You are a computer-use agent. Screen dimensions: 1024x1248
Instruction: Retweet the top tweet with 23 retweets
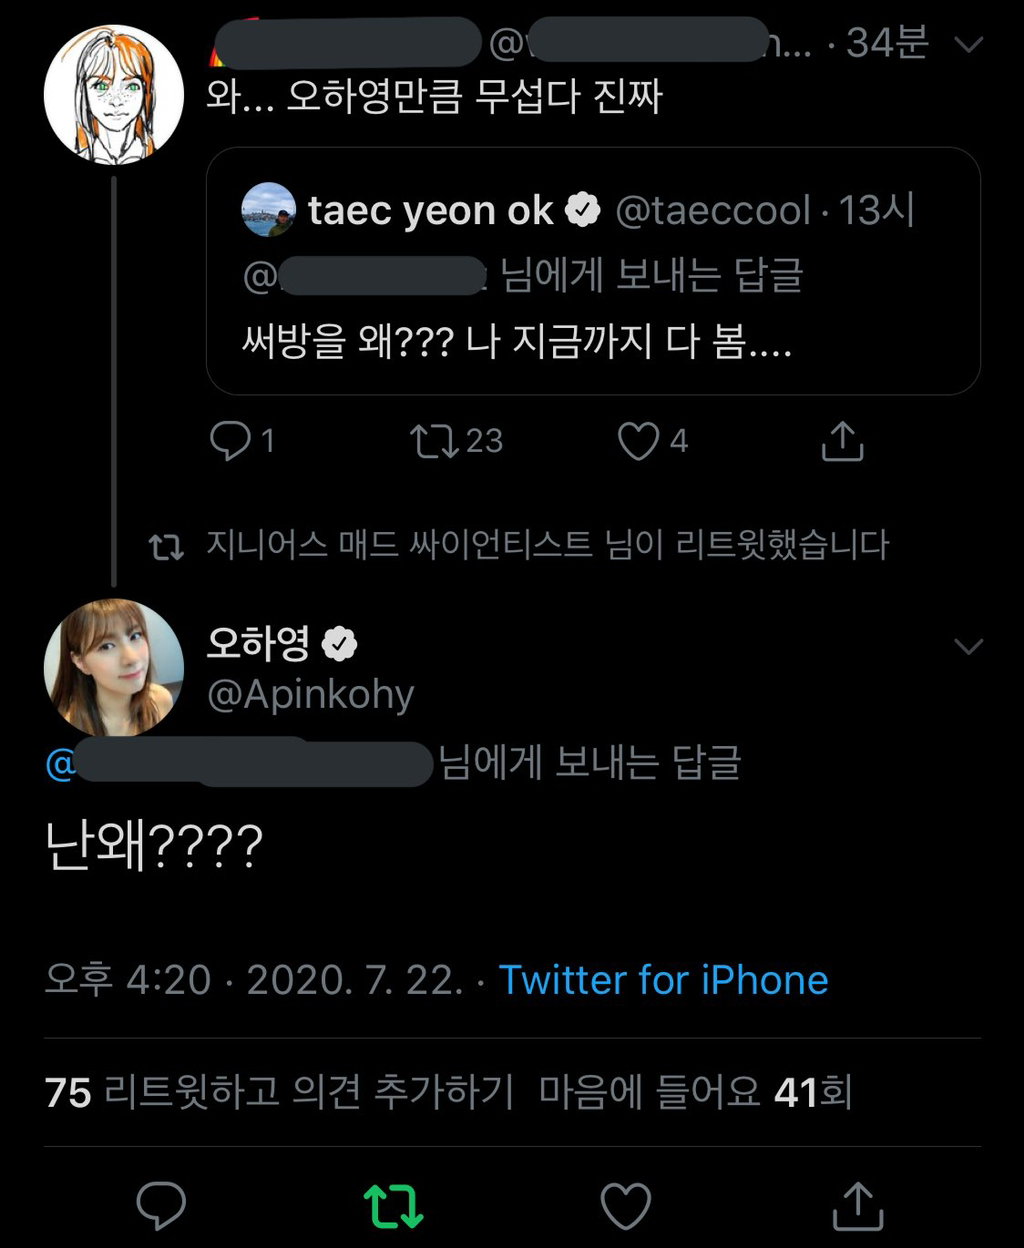pyautogui.click(x=434, y=441)
